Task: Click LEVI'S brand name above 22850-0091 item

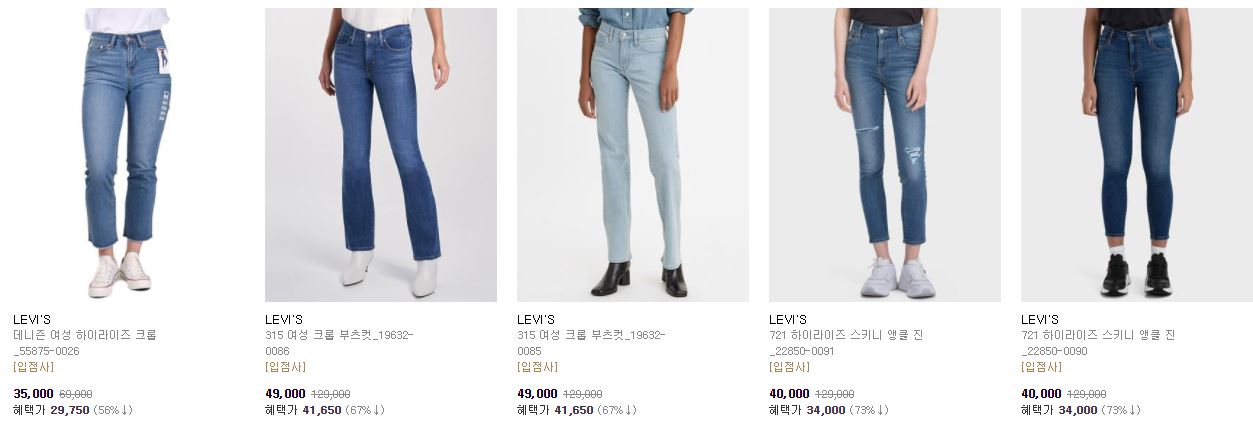Action: (x=788, y=320)
